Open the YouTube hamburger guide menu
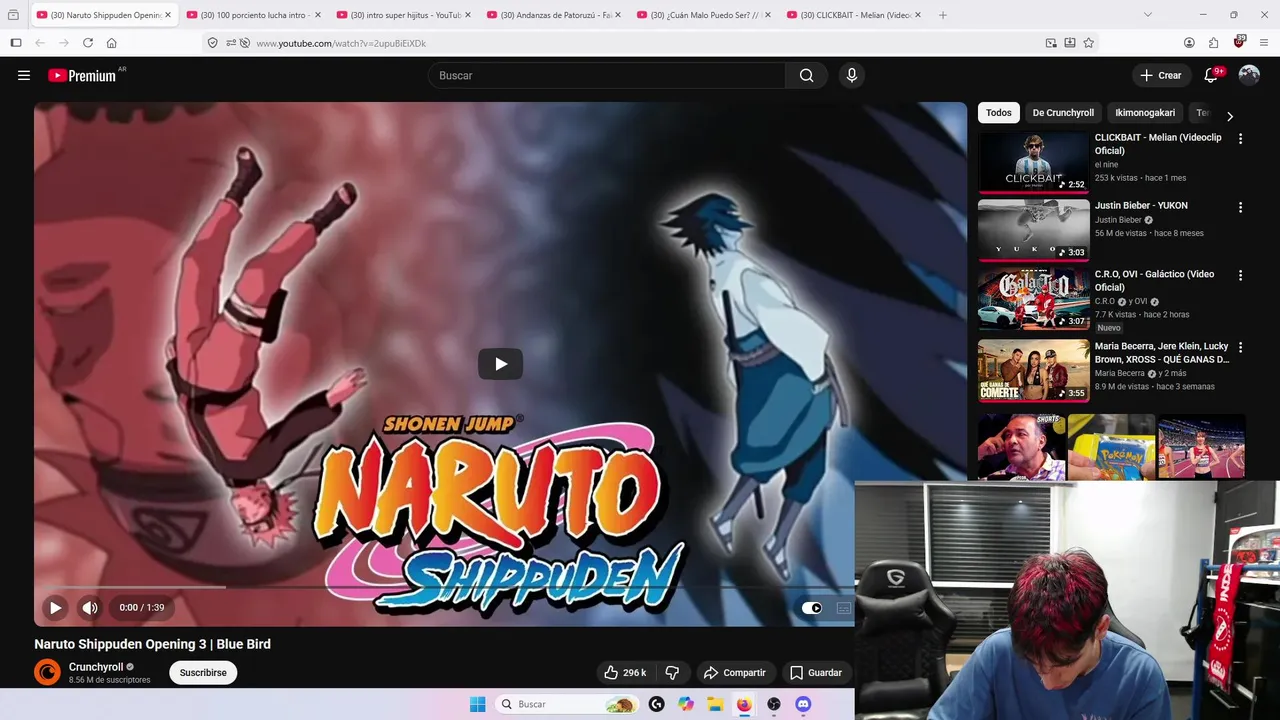This screenshot has height=720, width=1280. (24, 75)
